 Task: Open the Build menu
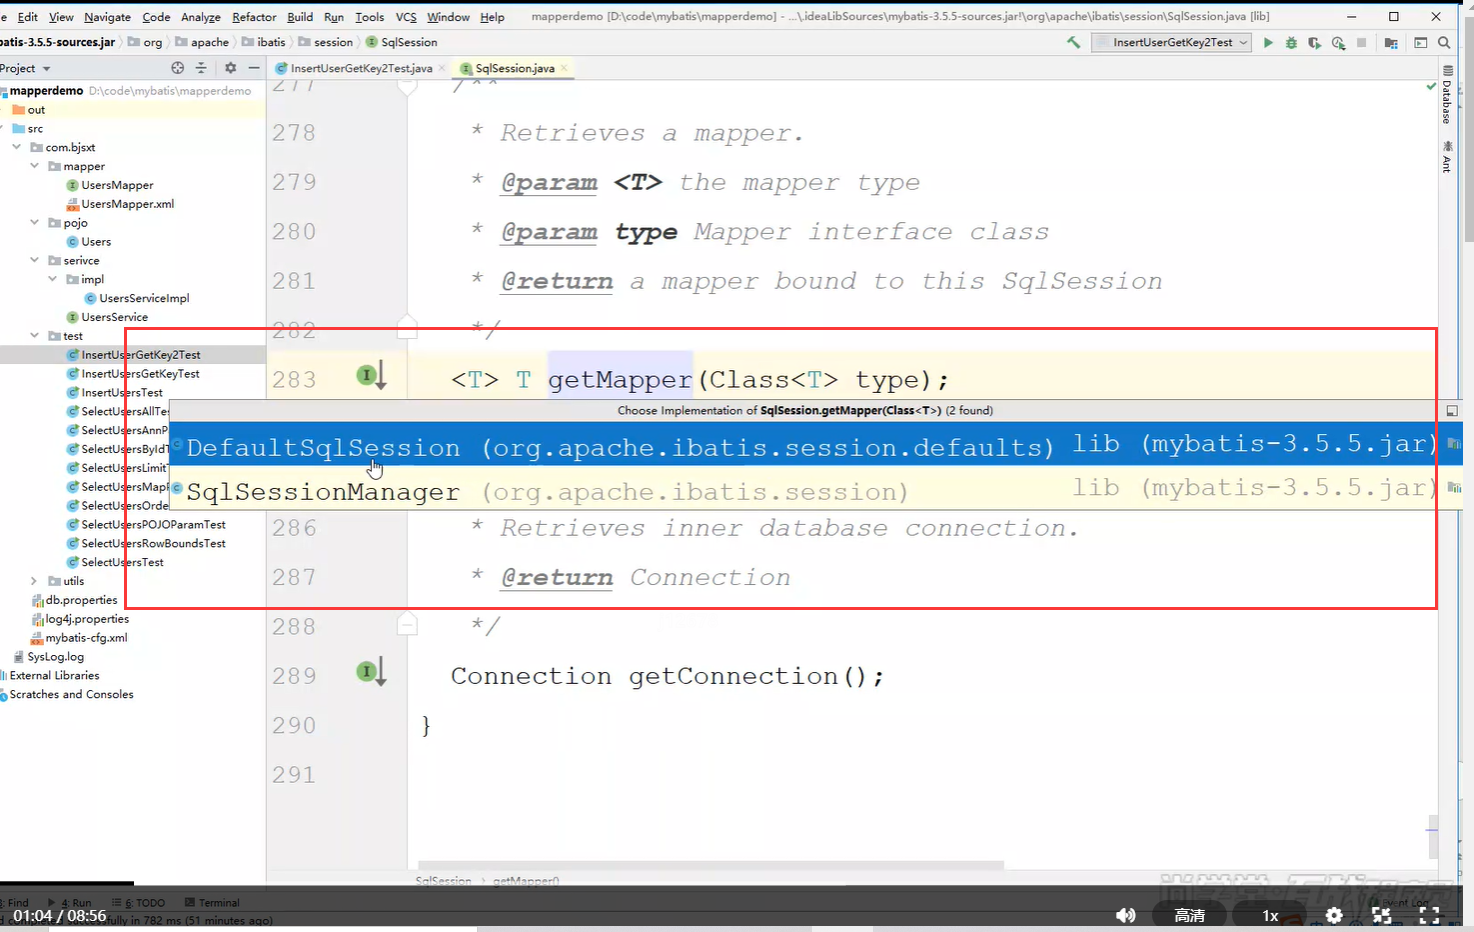(300, 17)
